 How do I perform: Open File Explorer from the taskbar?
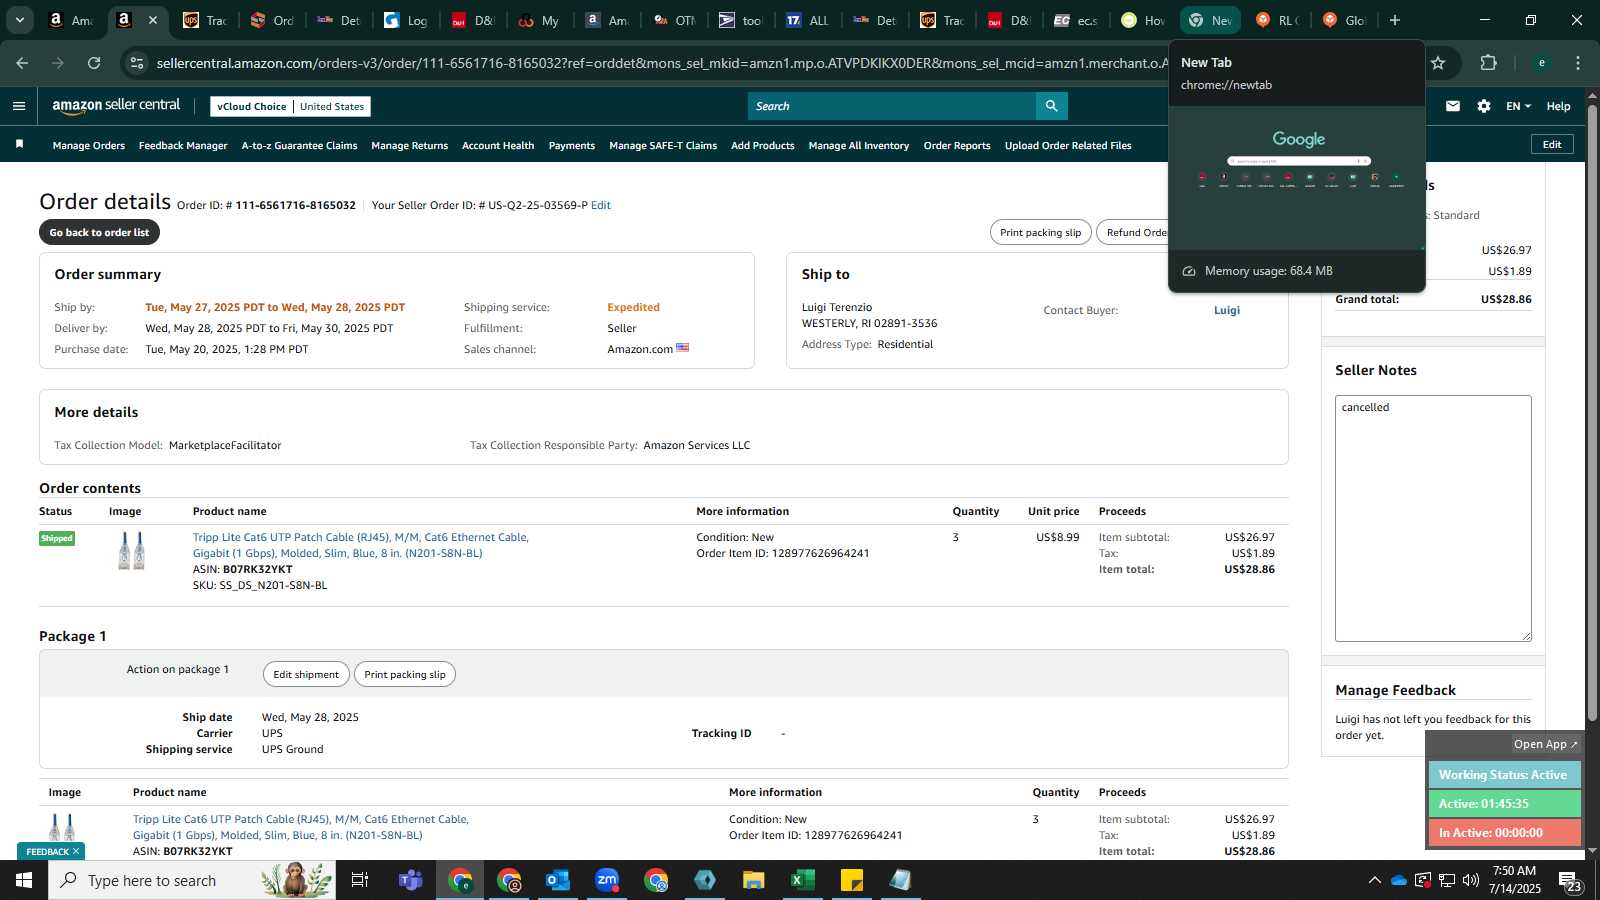click(753, 880)
